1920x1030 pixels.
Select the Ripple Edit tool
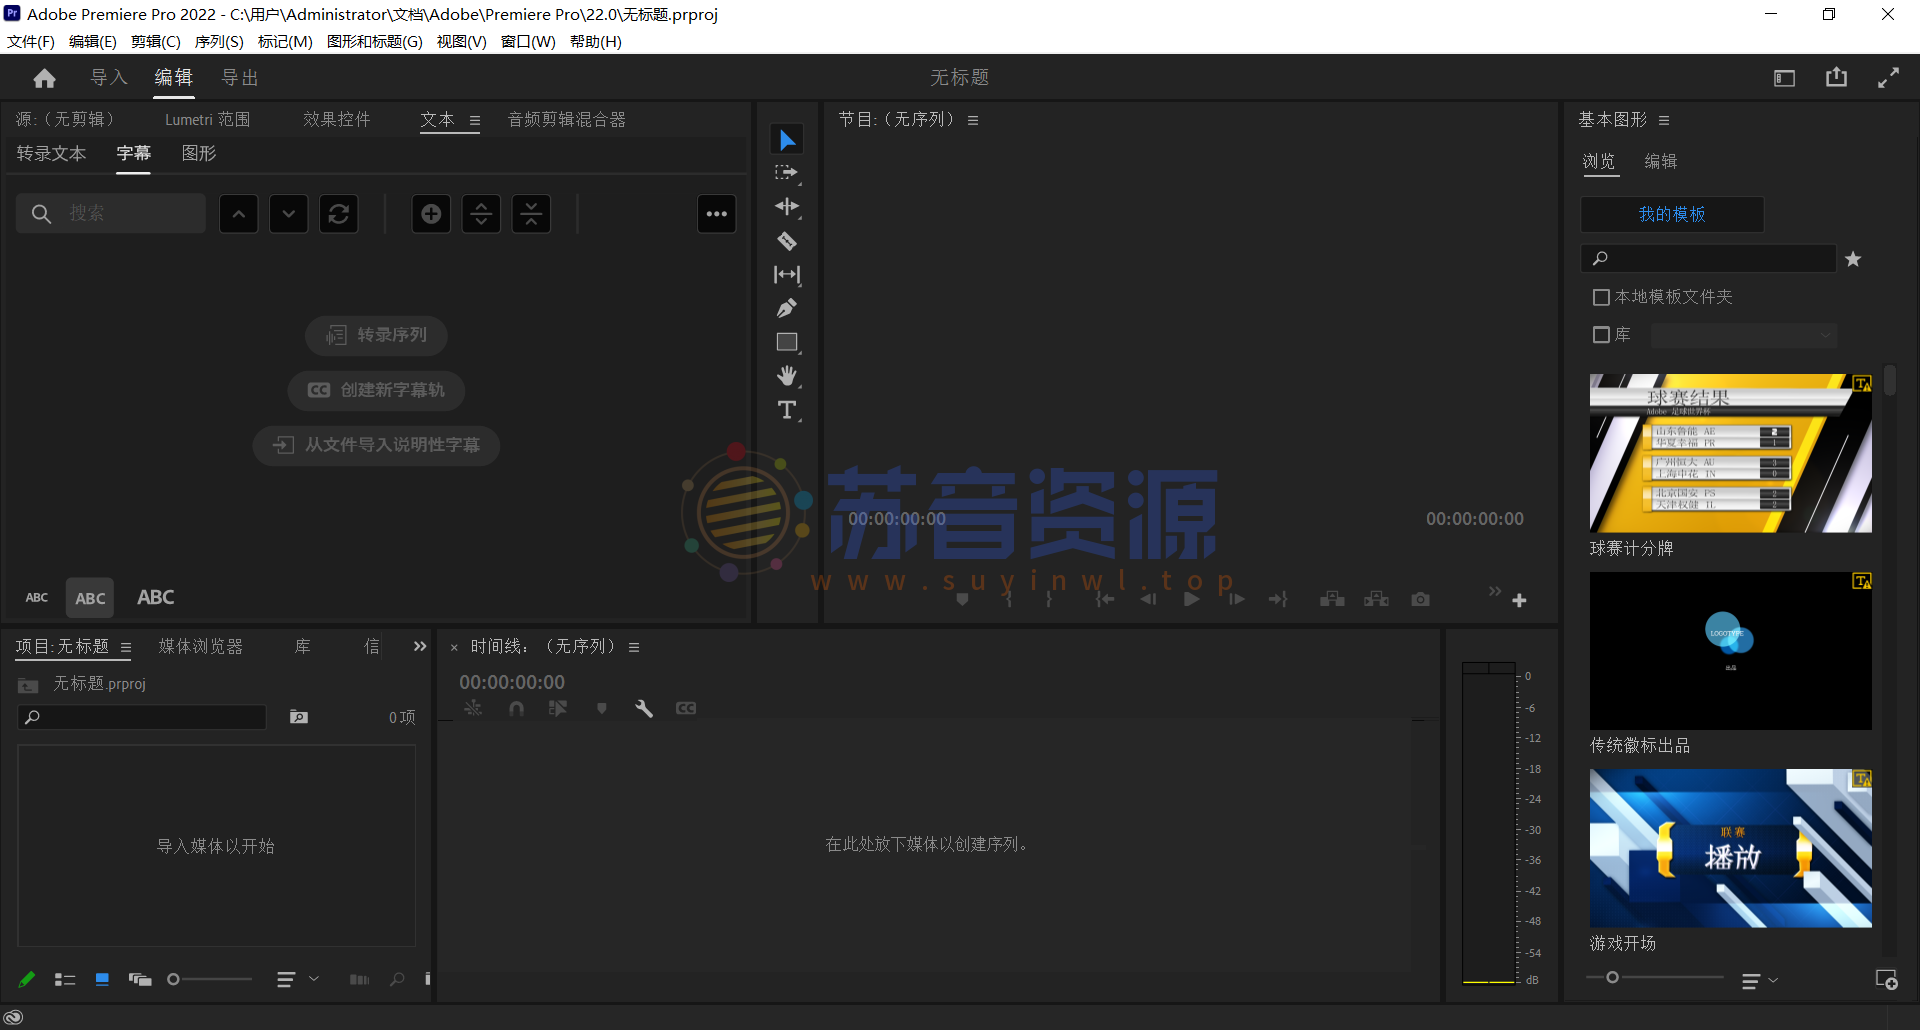(787, 206)
